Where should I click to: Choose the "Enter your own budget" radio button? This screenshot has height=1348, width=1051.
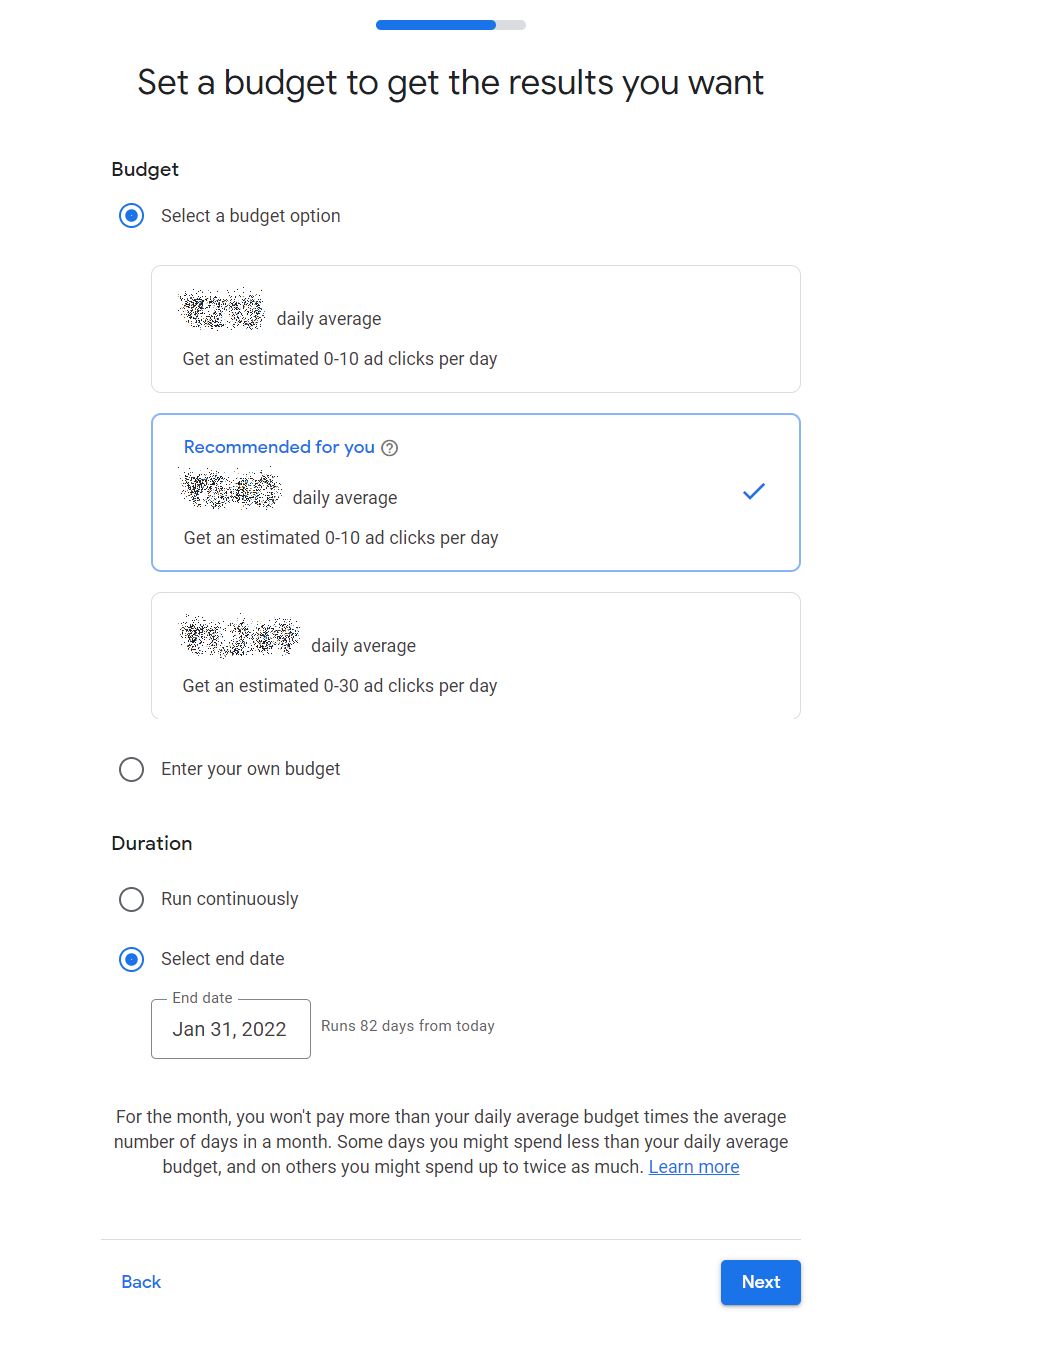click(x=131, y=769)
